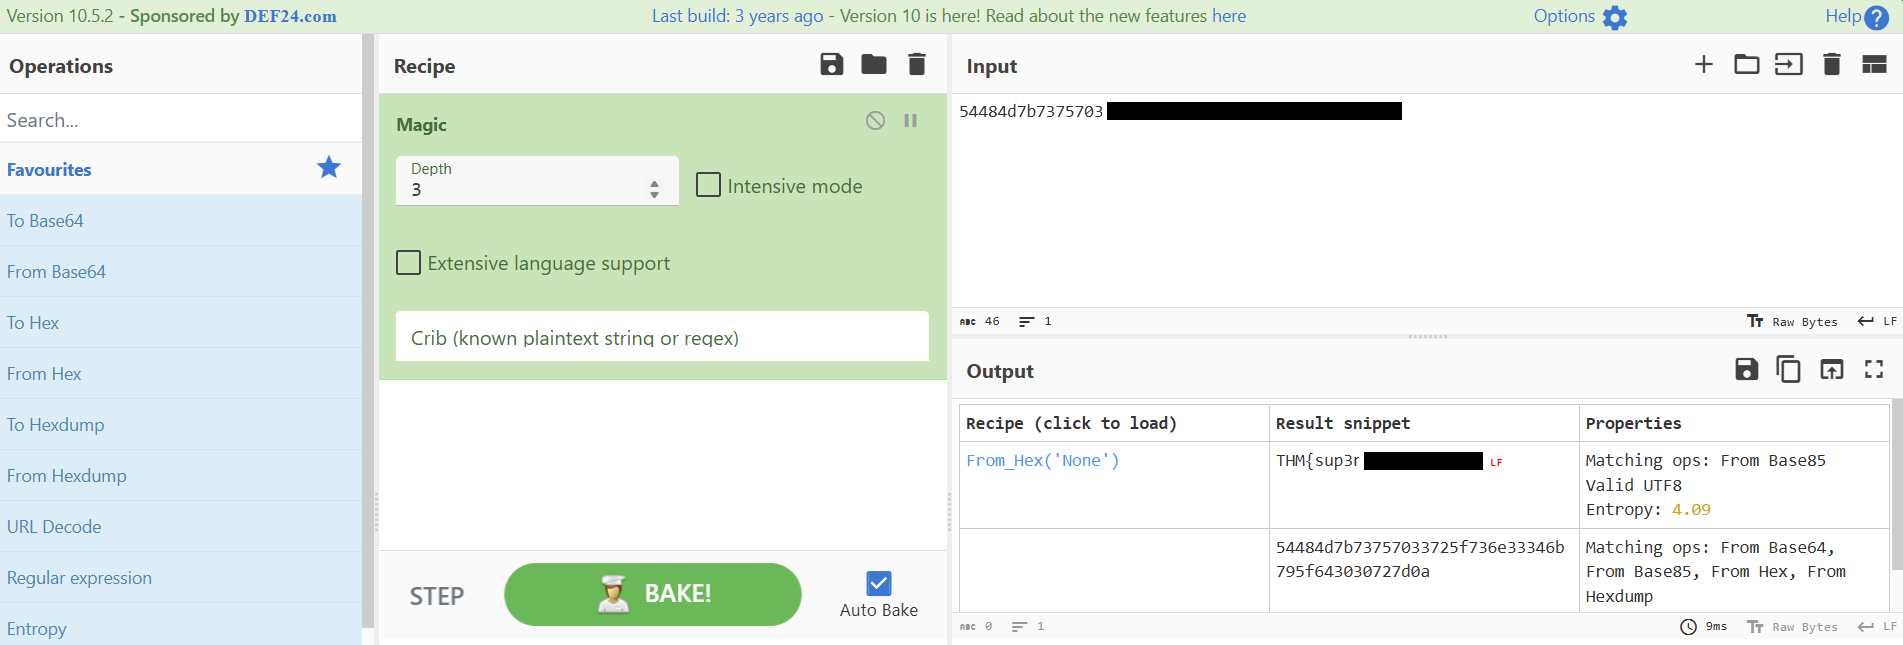
Task: Untick the Auto Bake checkbox
Action: click(x=879, y=583)
